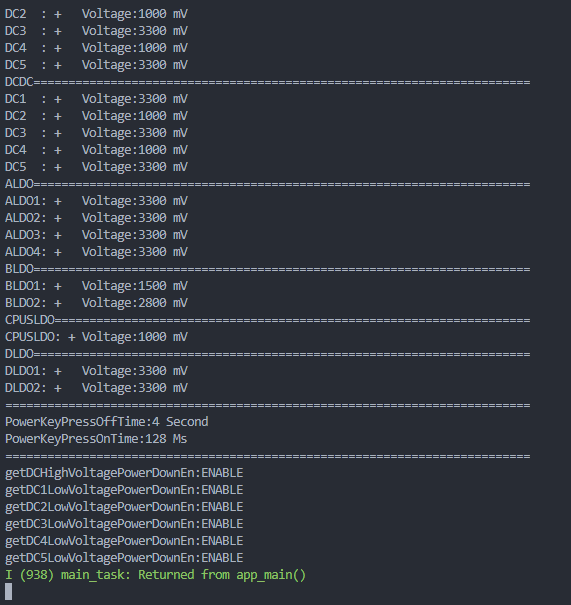Click the terminal cursor block at bottom

point(8,591)
